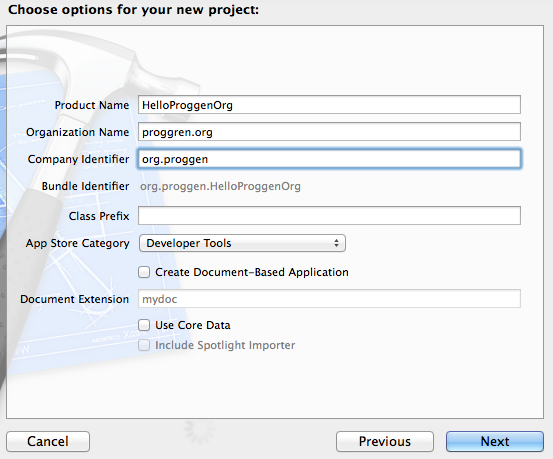553x459 pixels.
Task: Click the Document Extension mydoc field
Action: tap(329, 299)
